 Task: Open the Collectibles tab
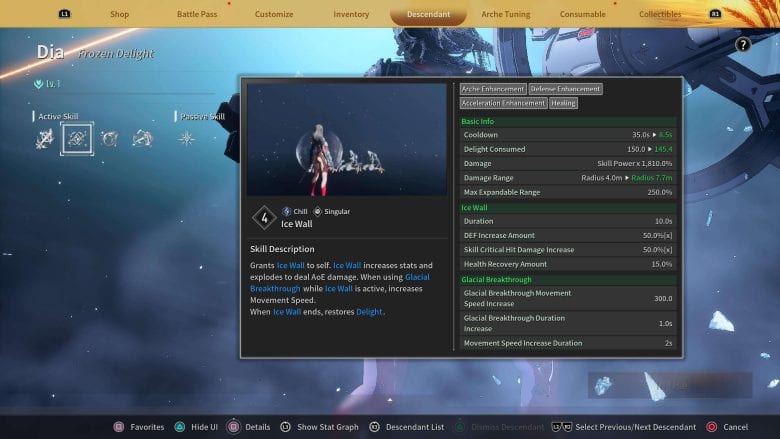coord(660,14)
